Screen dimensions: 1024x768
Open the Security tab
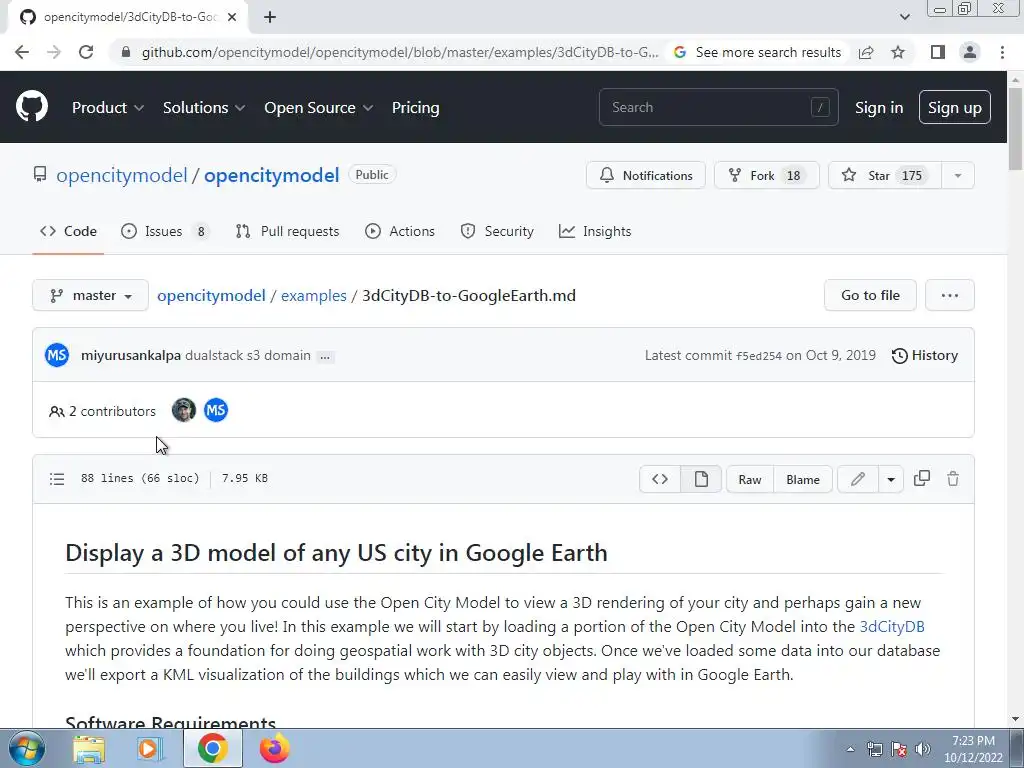click(497, 231)
